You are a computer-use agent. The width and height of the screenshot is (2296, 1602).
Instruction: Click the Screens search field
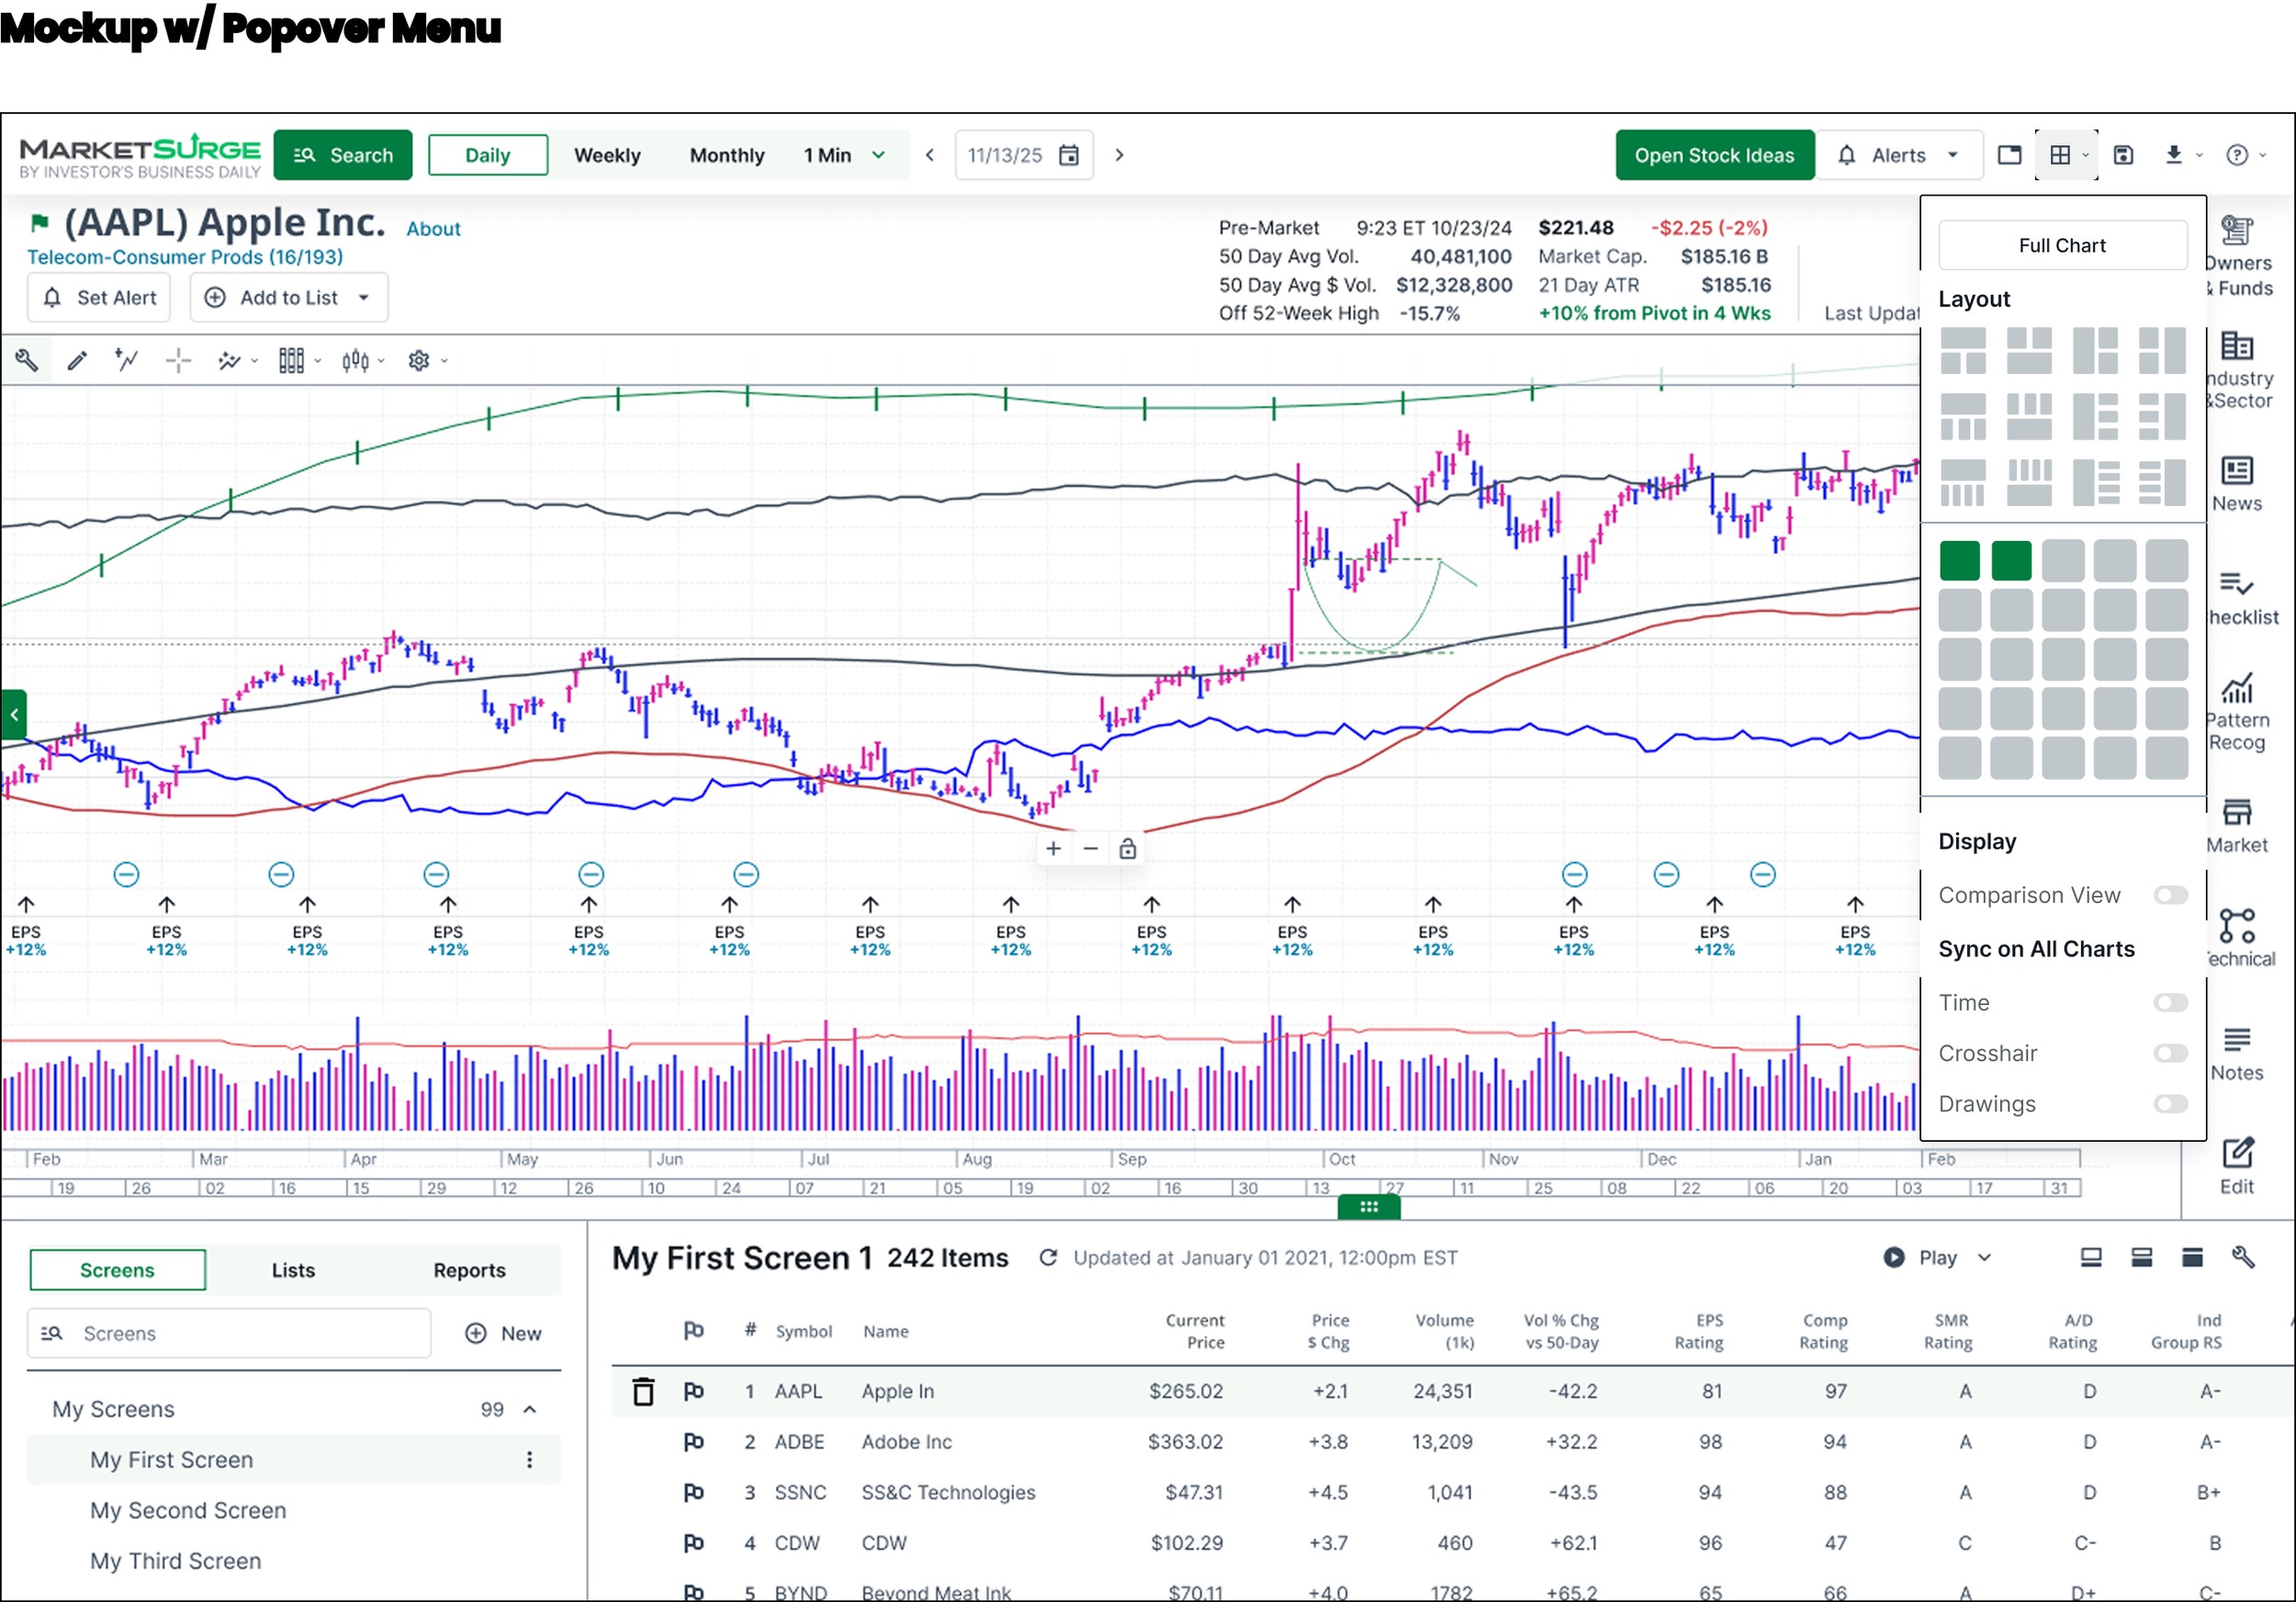(x=229, y=1333)
